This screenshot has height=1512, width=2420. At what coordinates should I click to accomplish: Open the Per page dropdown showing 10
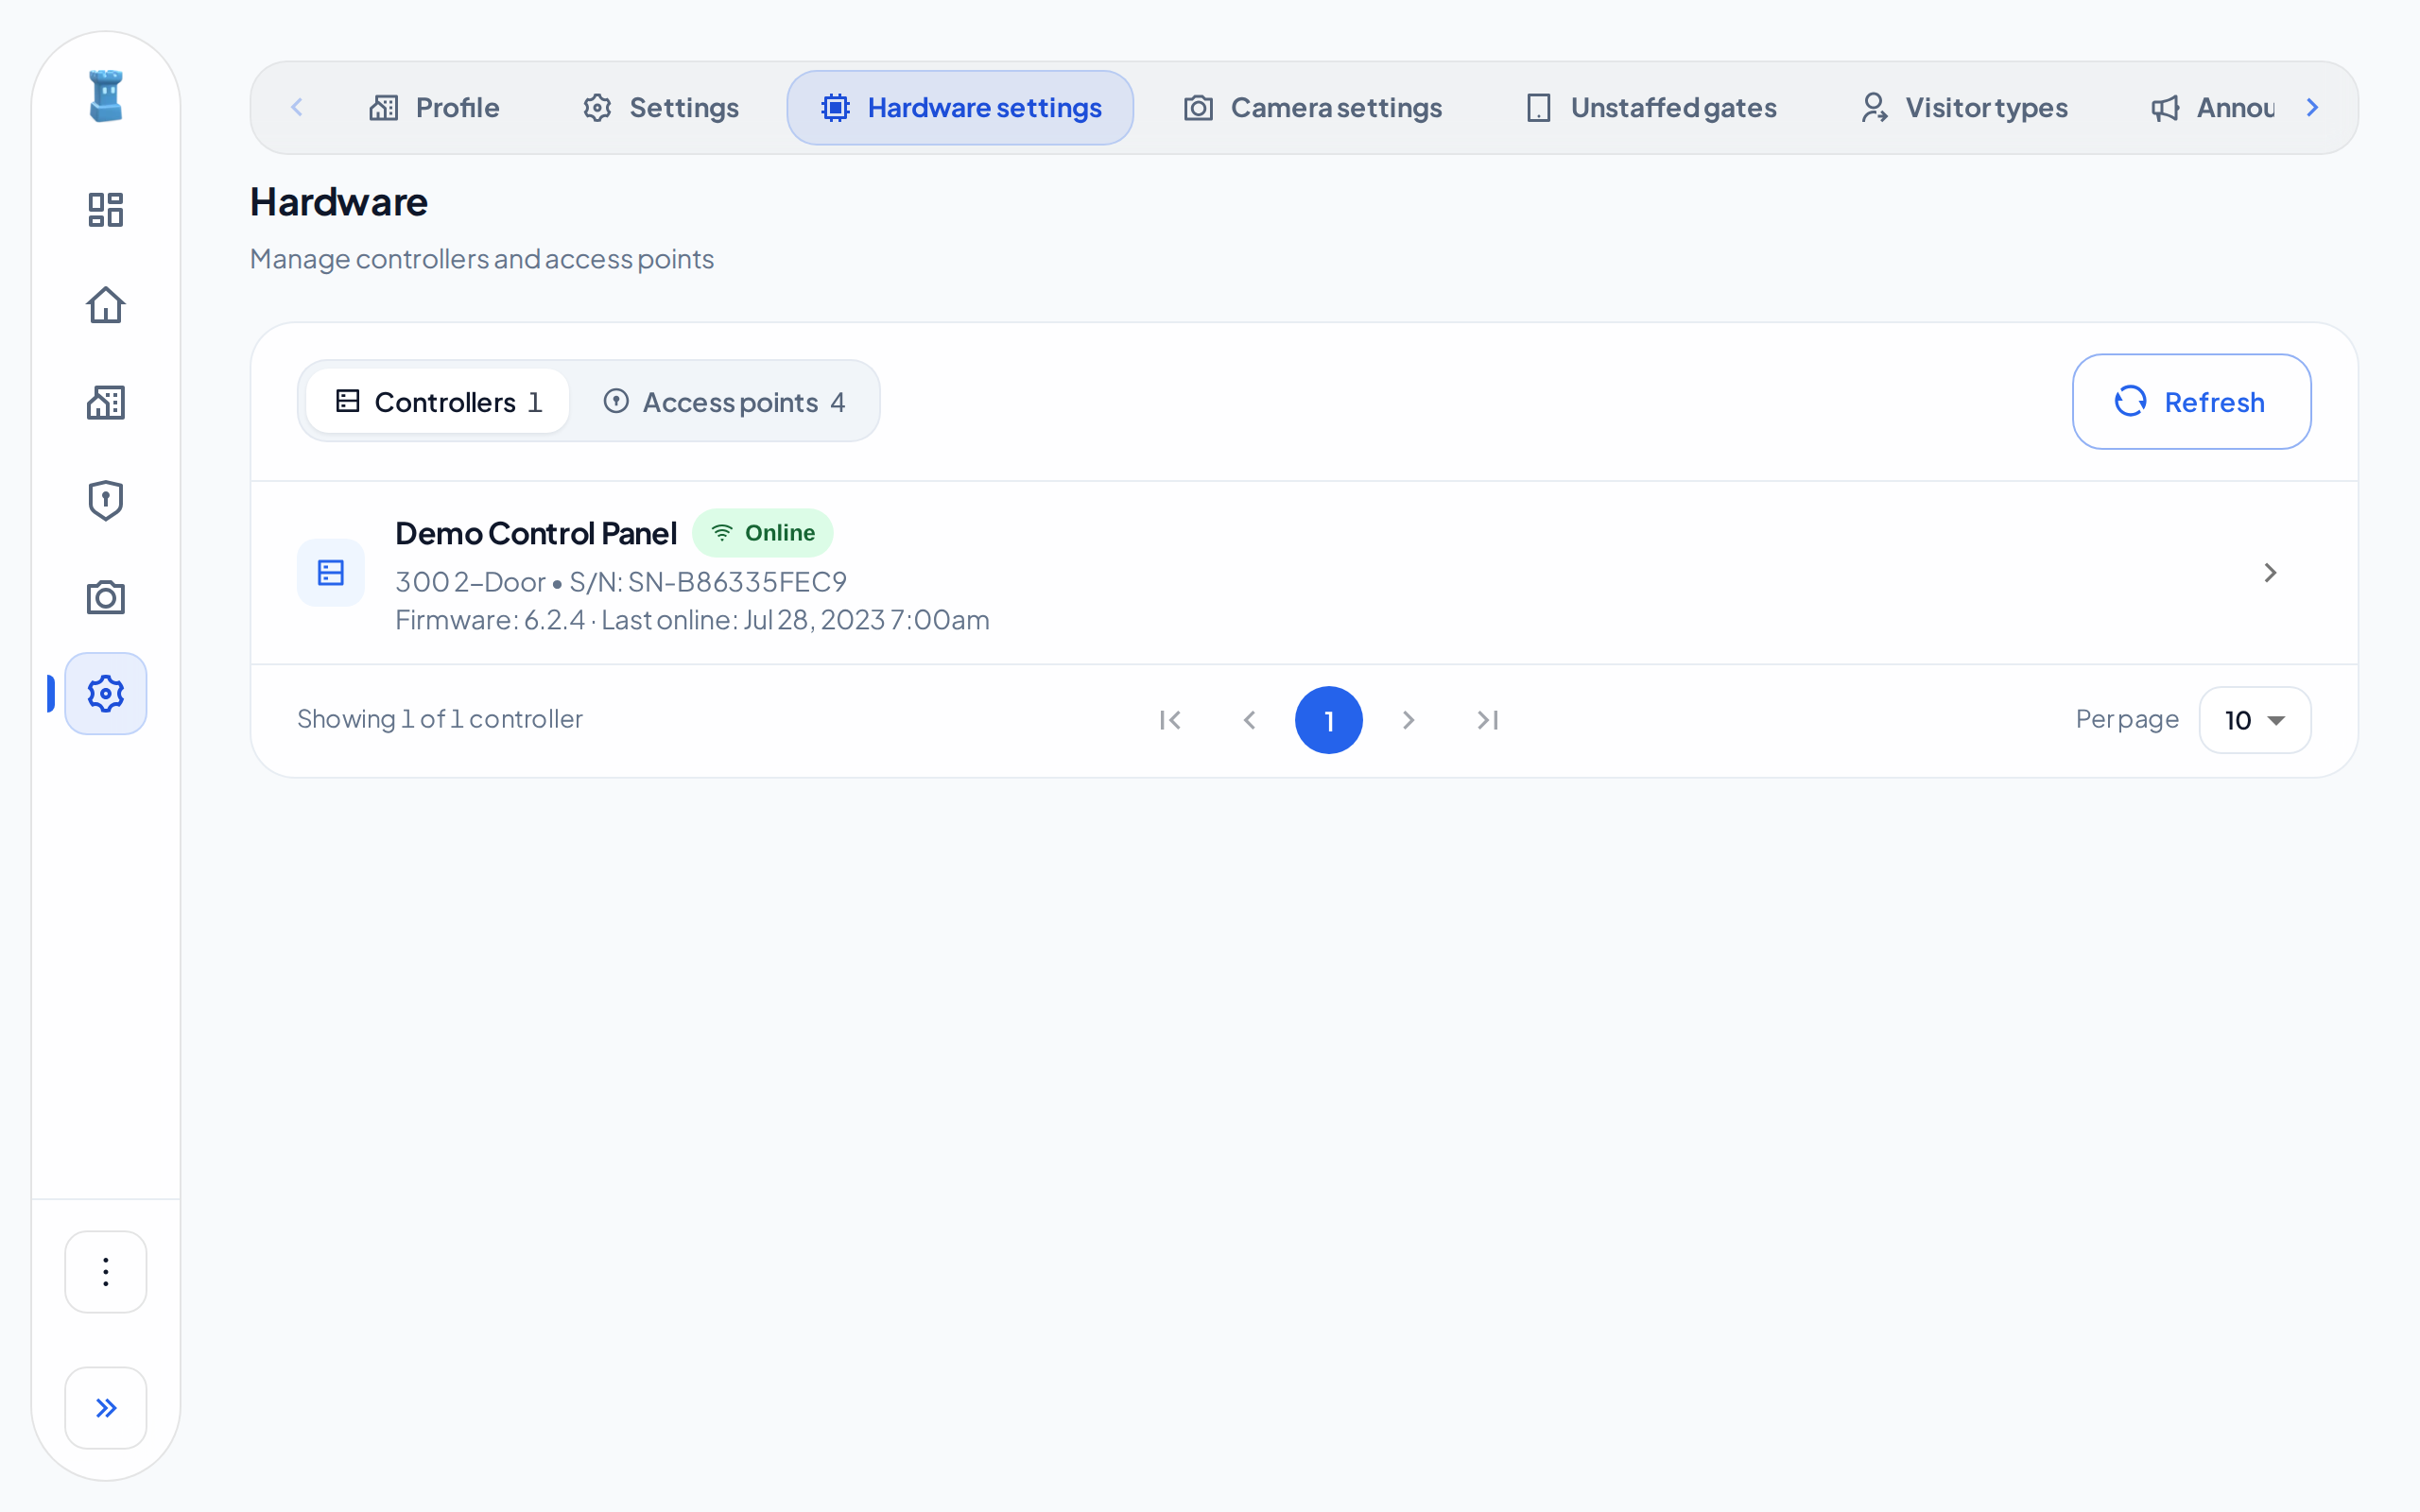coord(2255,720)
